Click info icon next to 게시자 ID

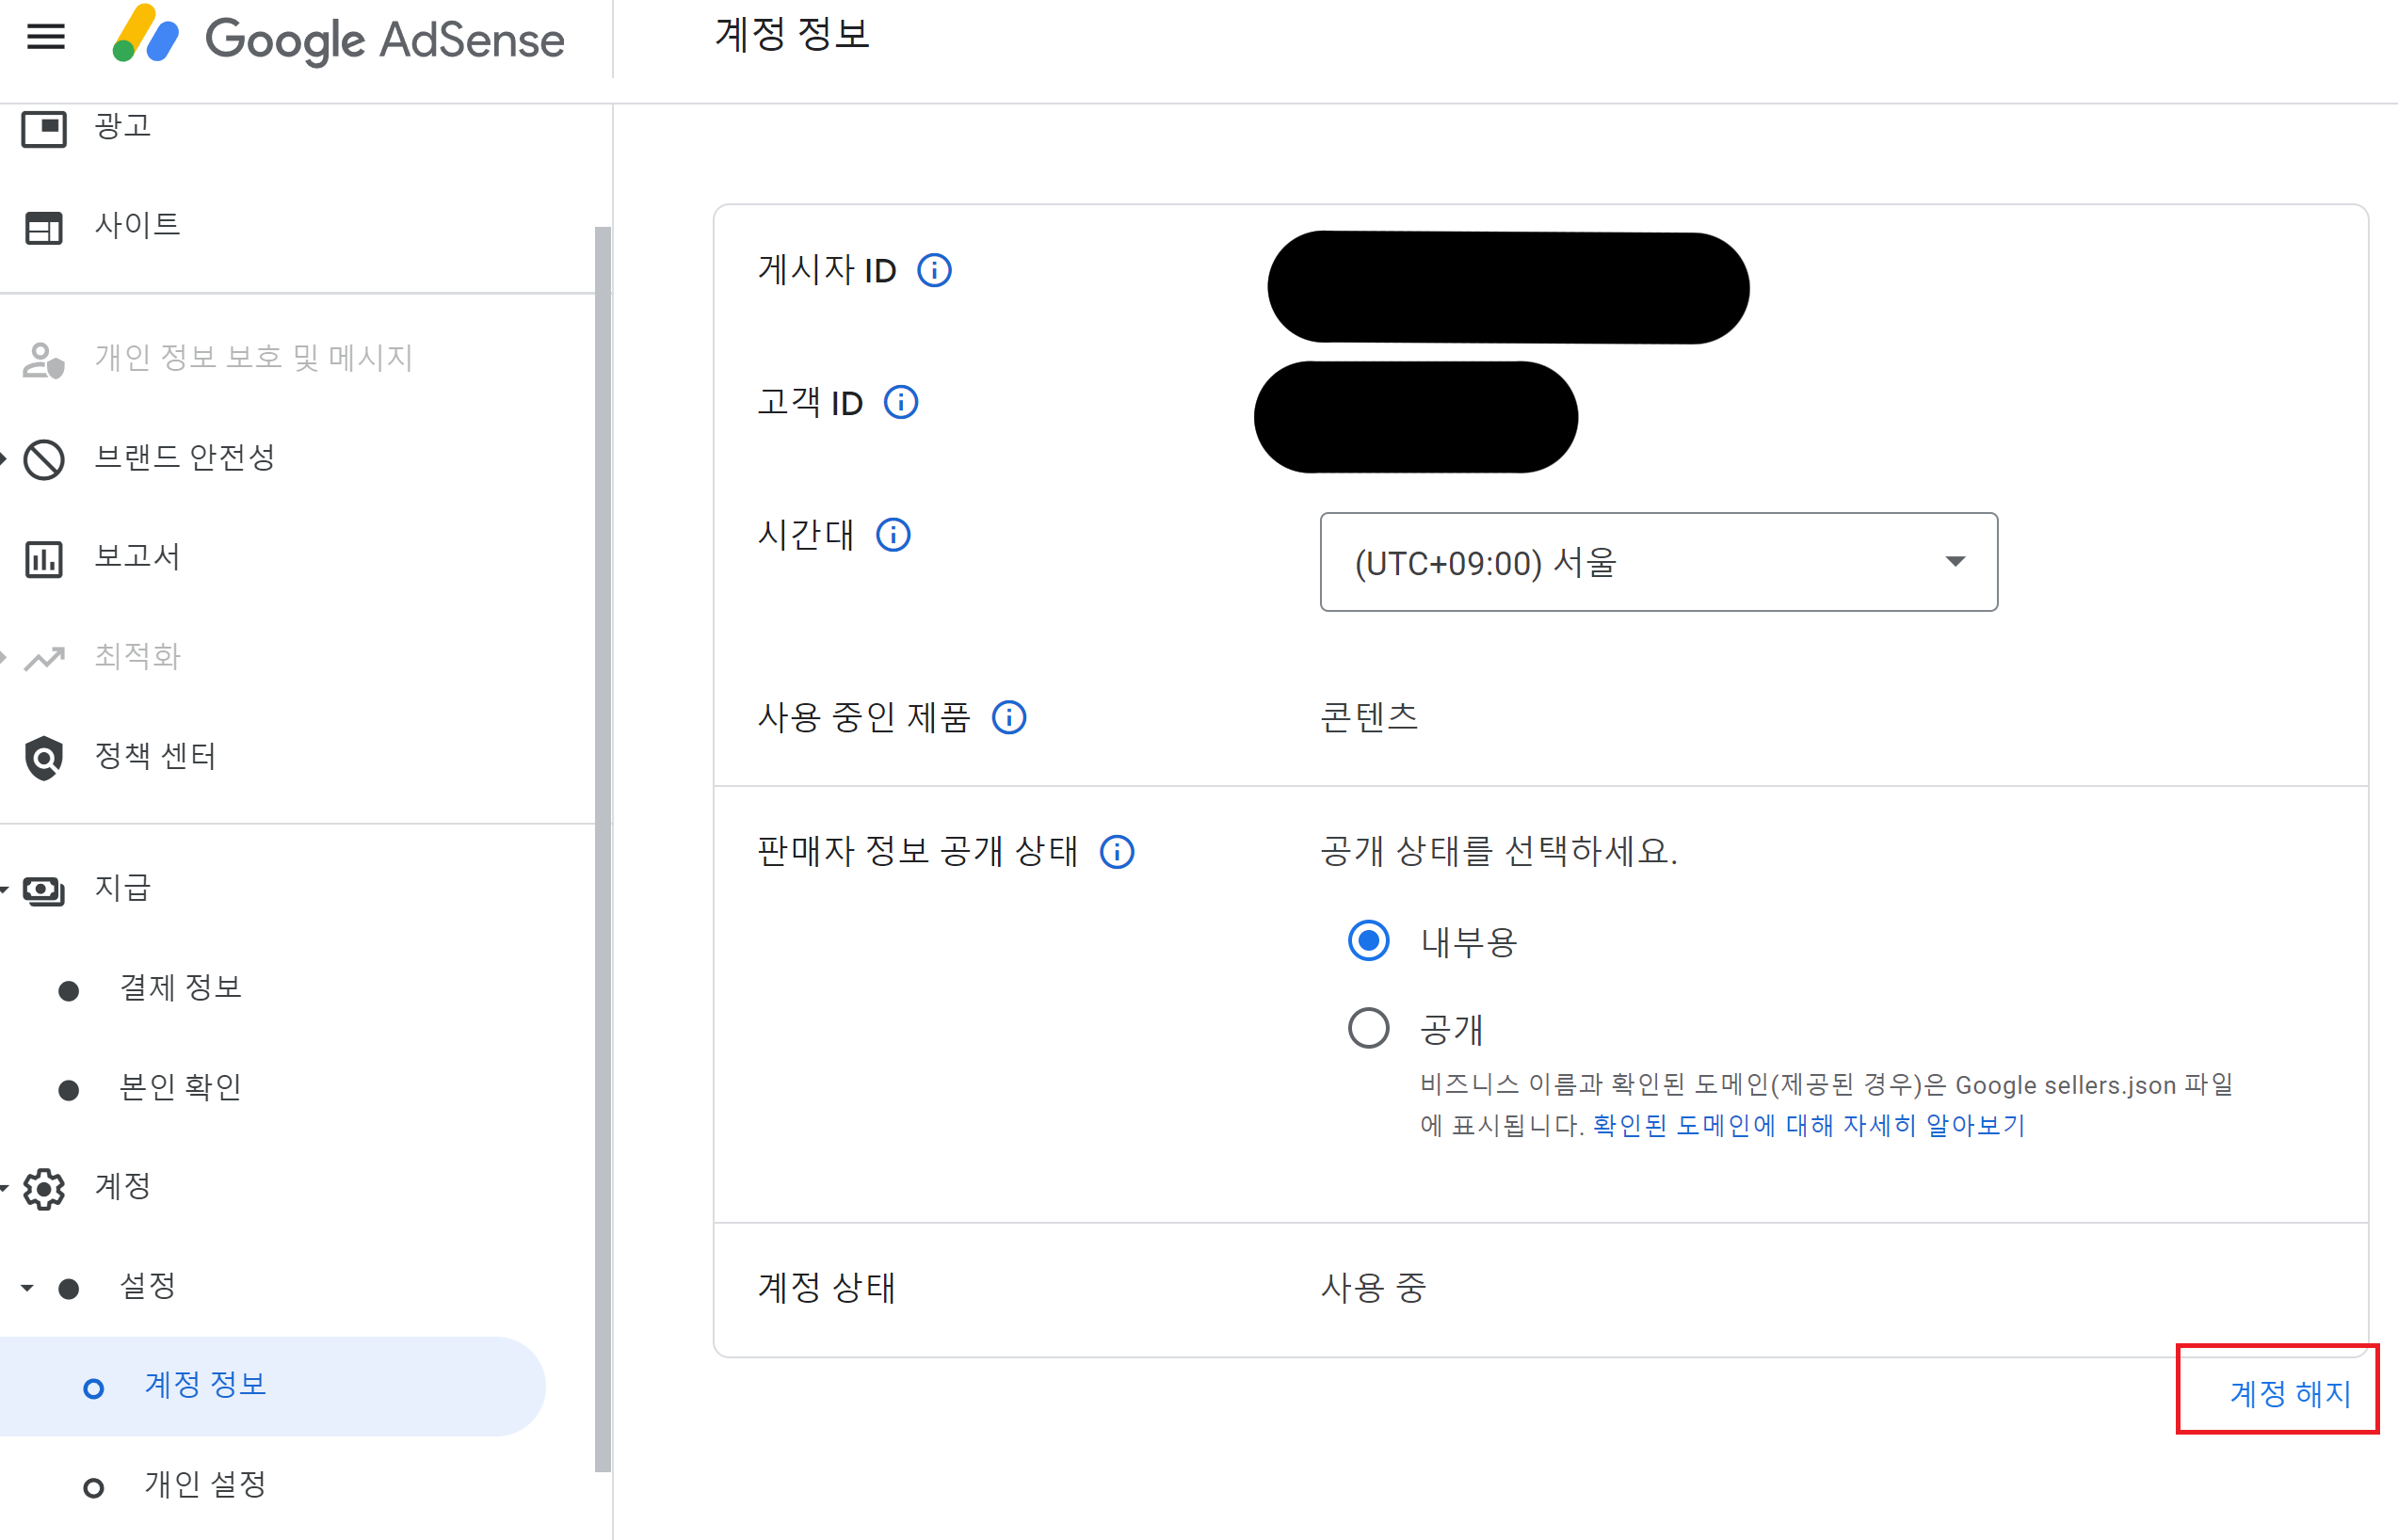(934, 270)
